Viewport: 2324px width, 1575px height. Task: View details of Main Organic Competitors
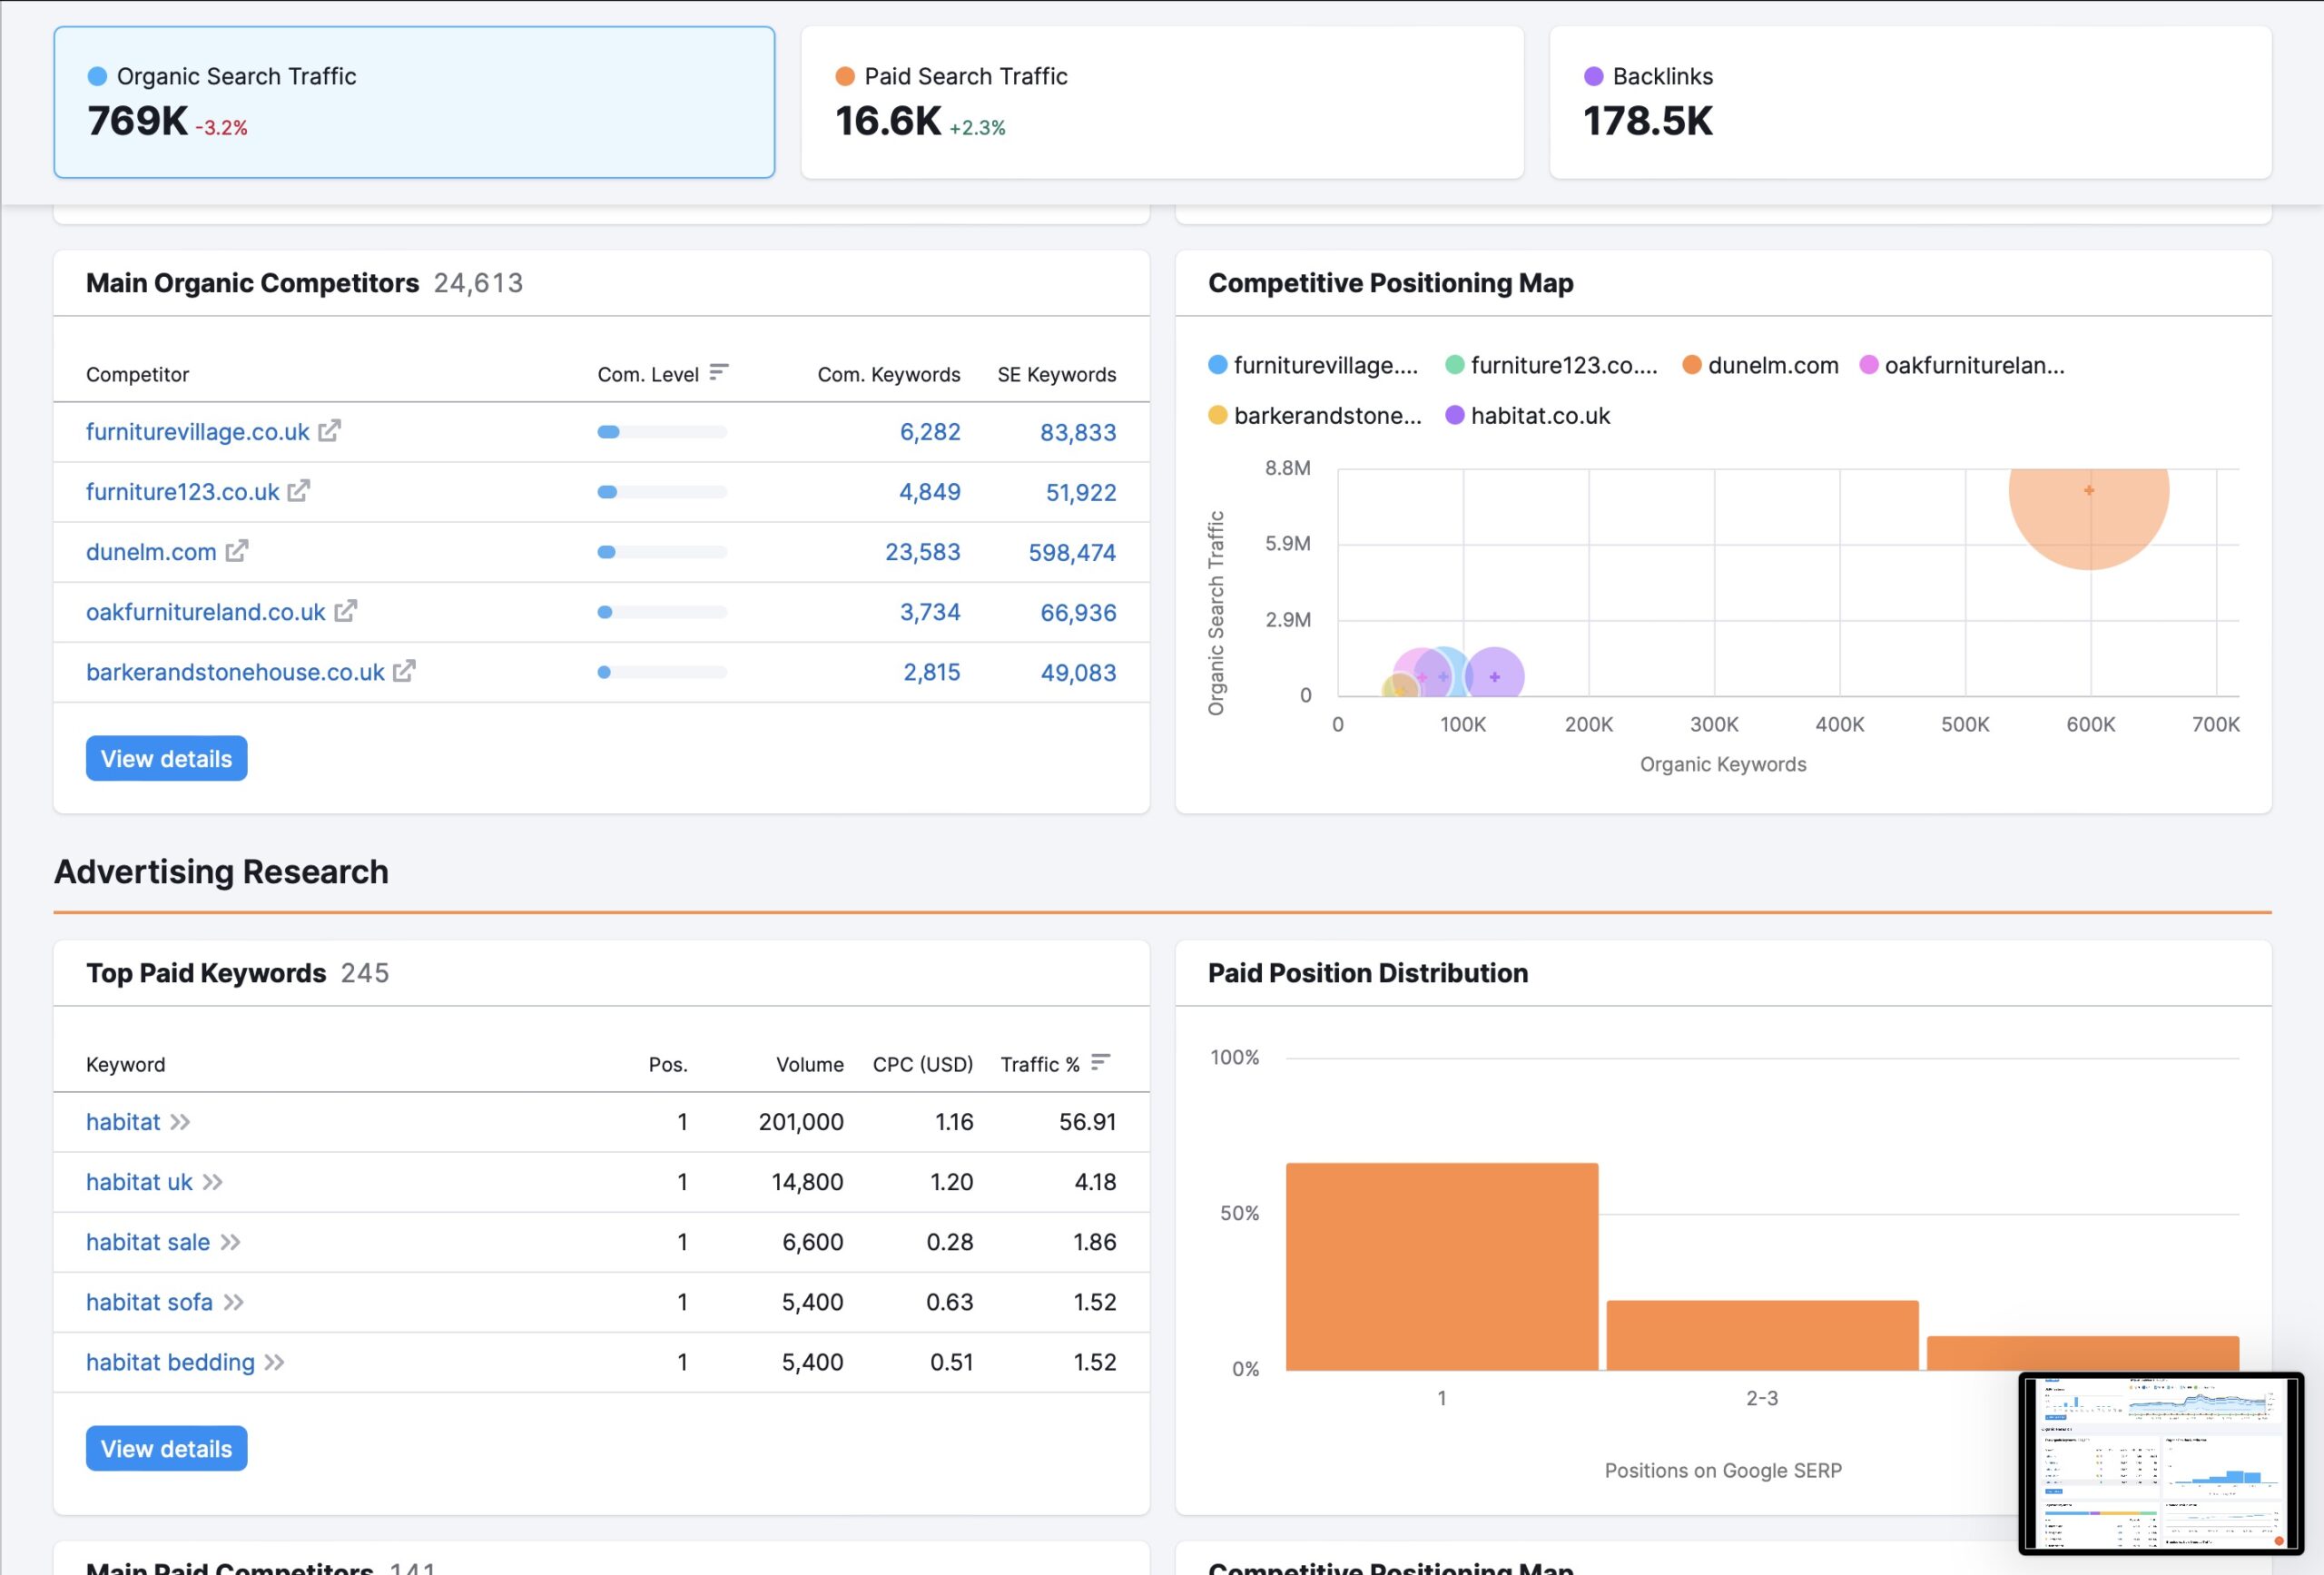pos(166,758)
